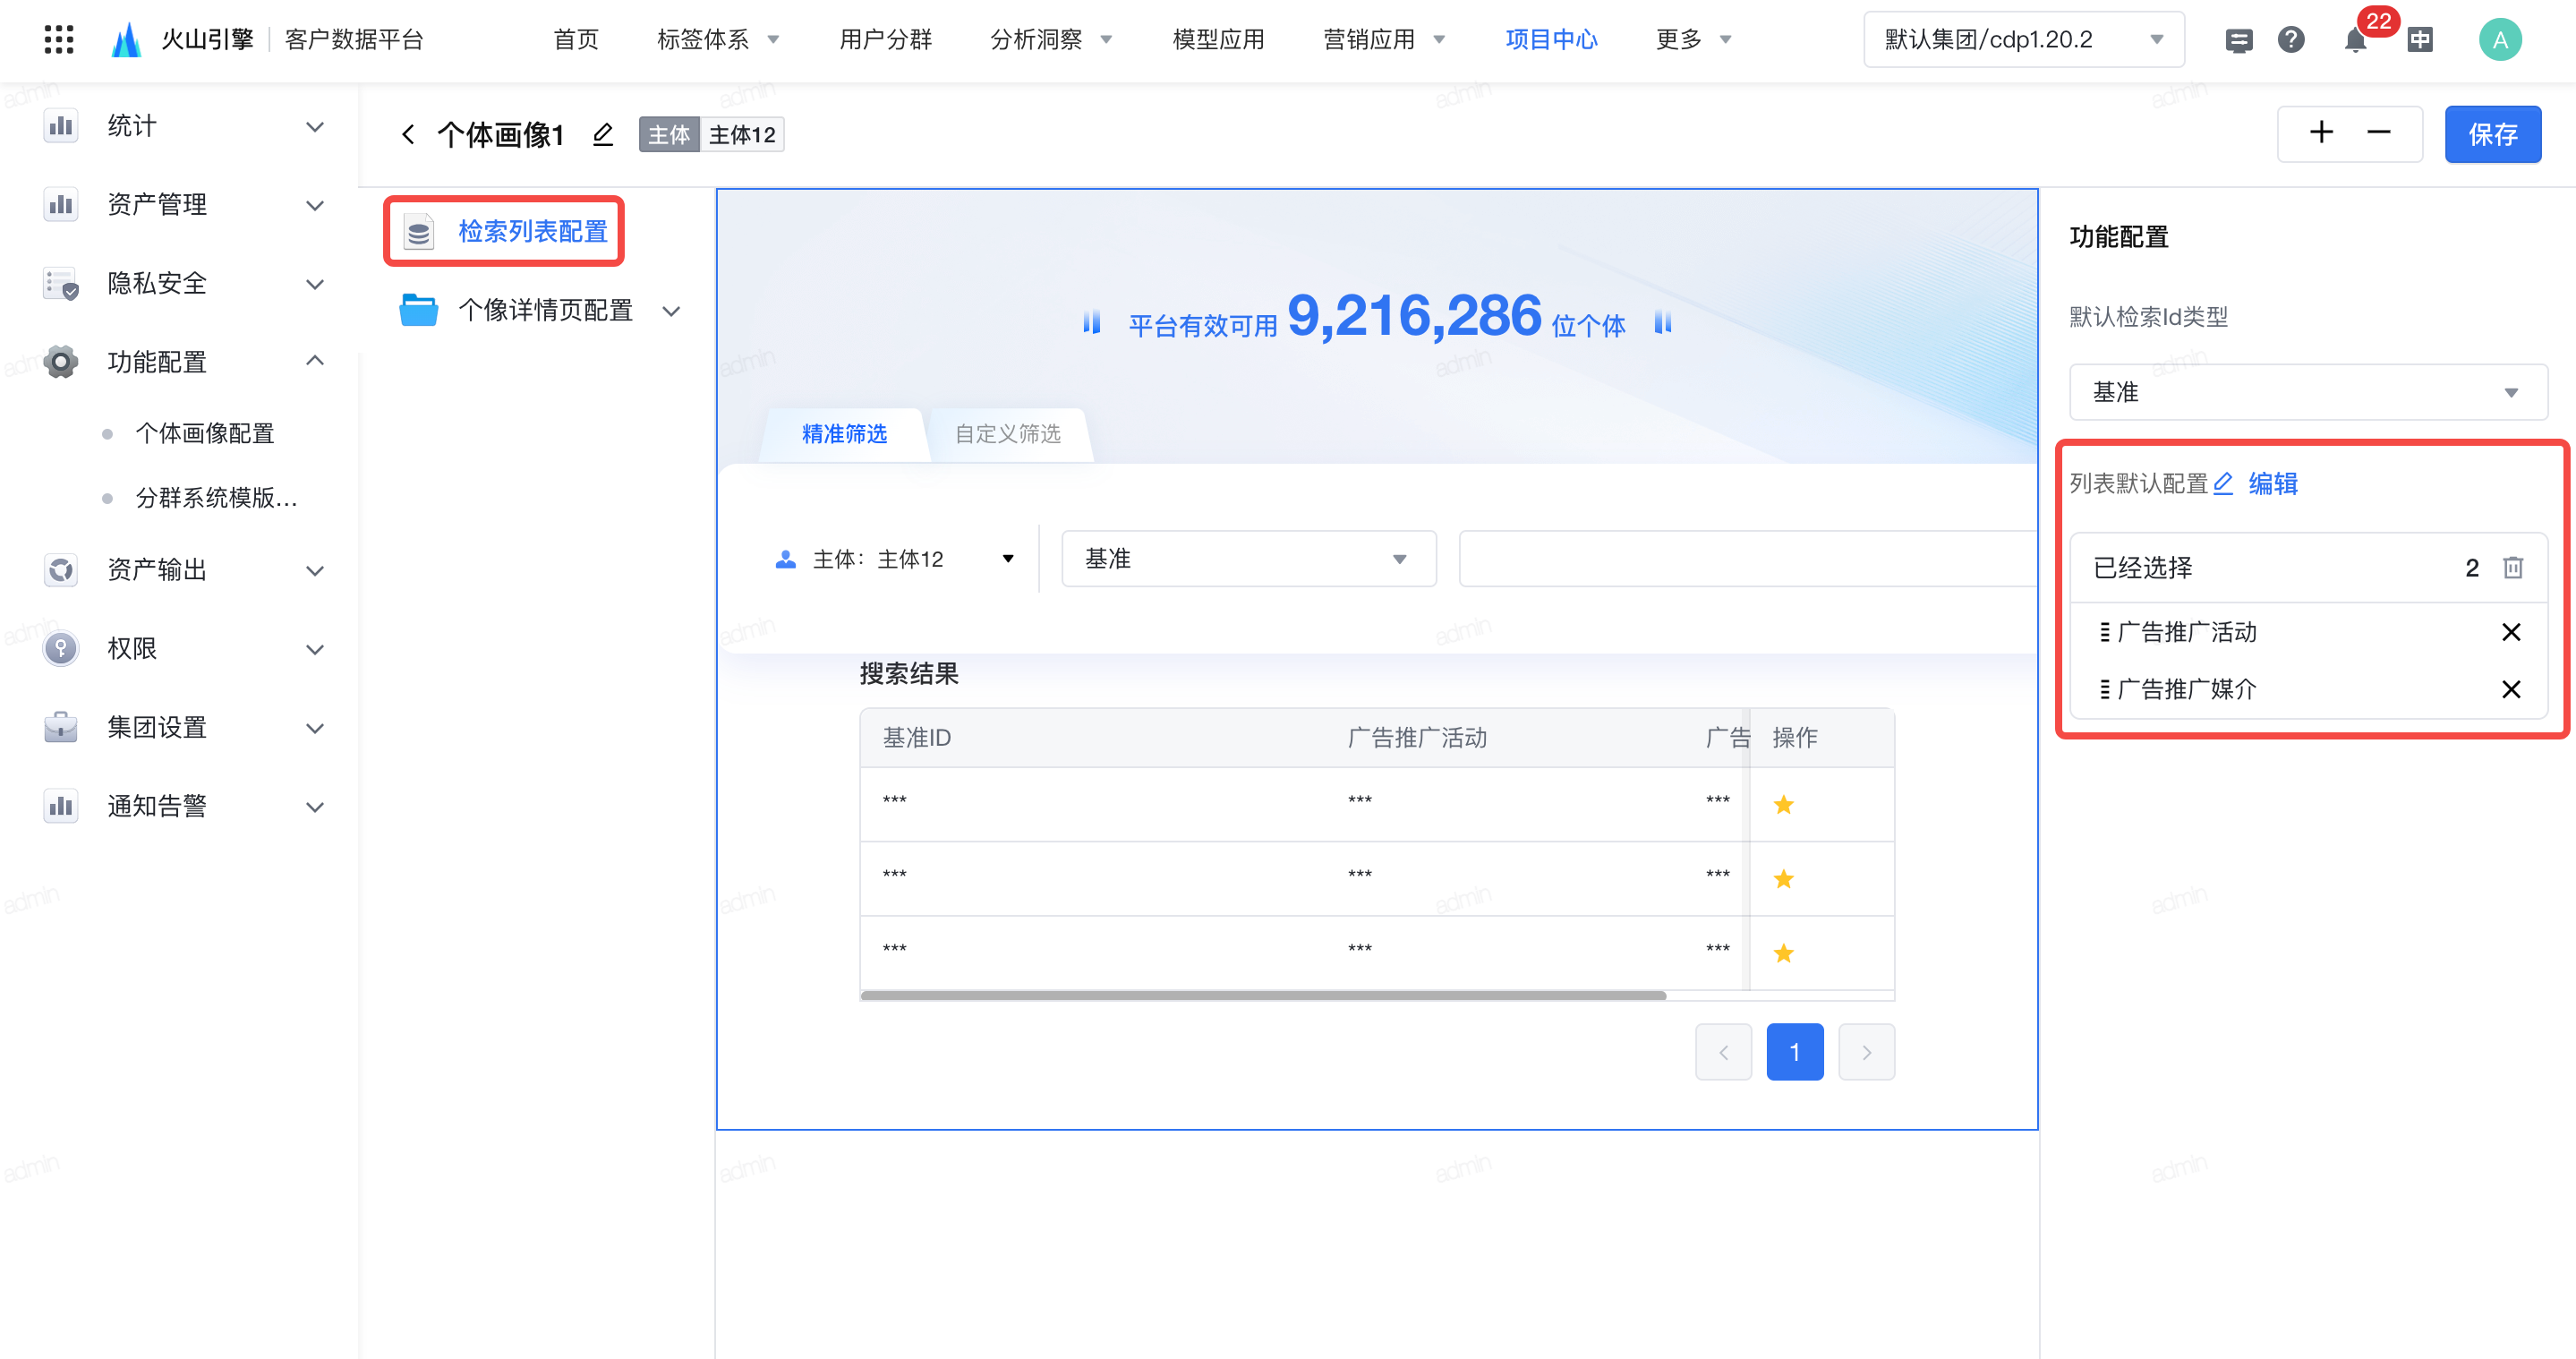Zoom in with the plus icon
Image resolution: width=2576 pixels, height=1359 pixels.
2321,133
